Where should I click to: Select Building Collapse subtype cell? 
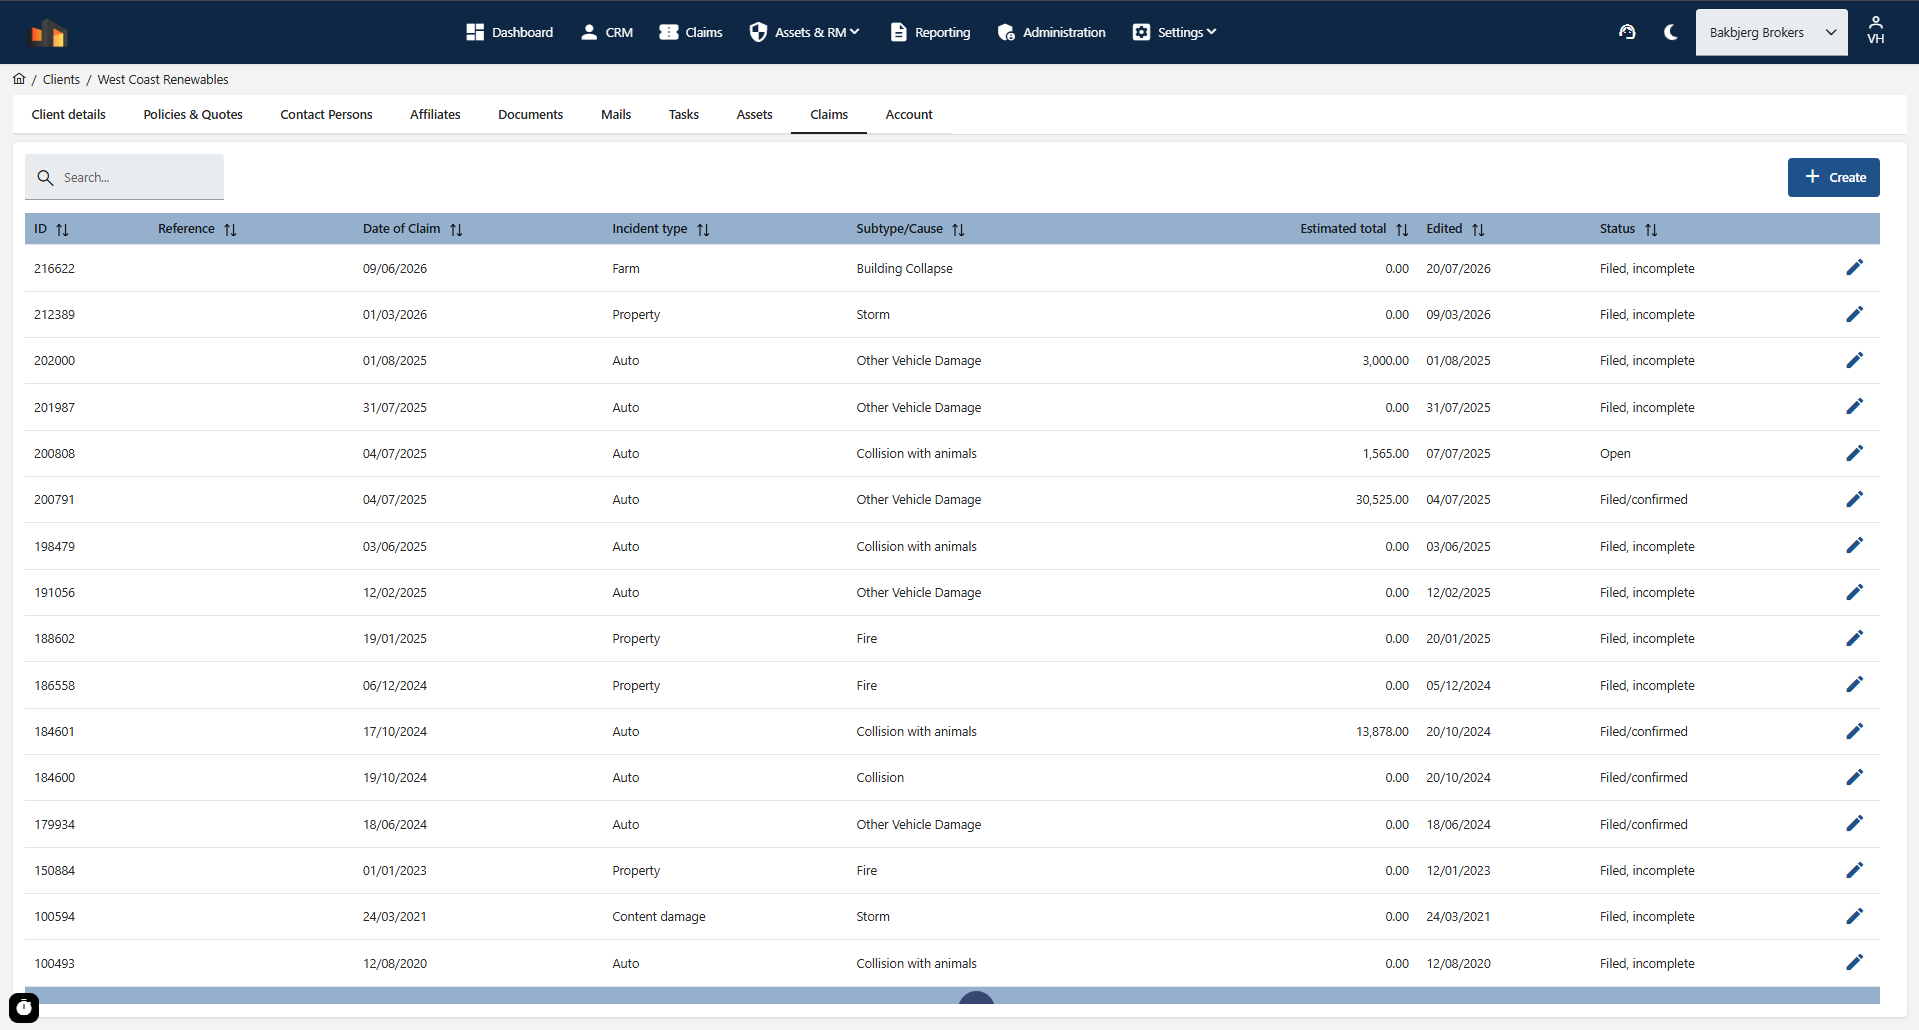click(904, 268)
